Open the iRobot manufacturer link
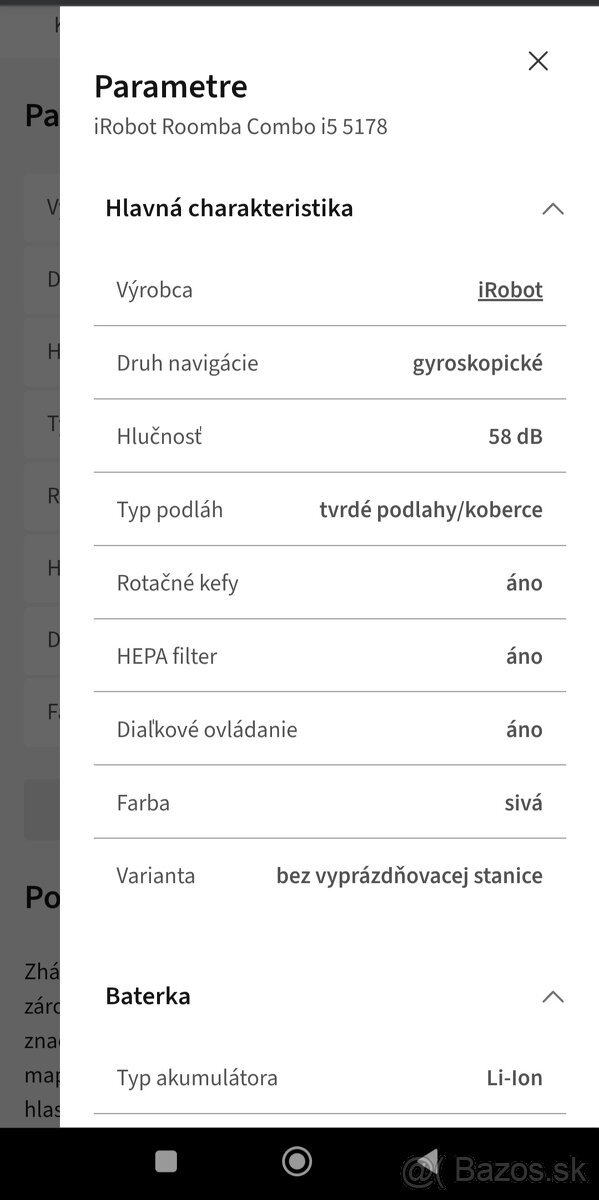 pos(510,289)
